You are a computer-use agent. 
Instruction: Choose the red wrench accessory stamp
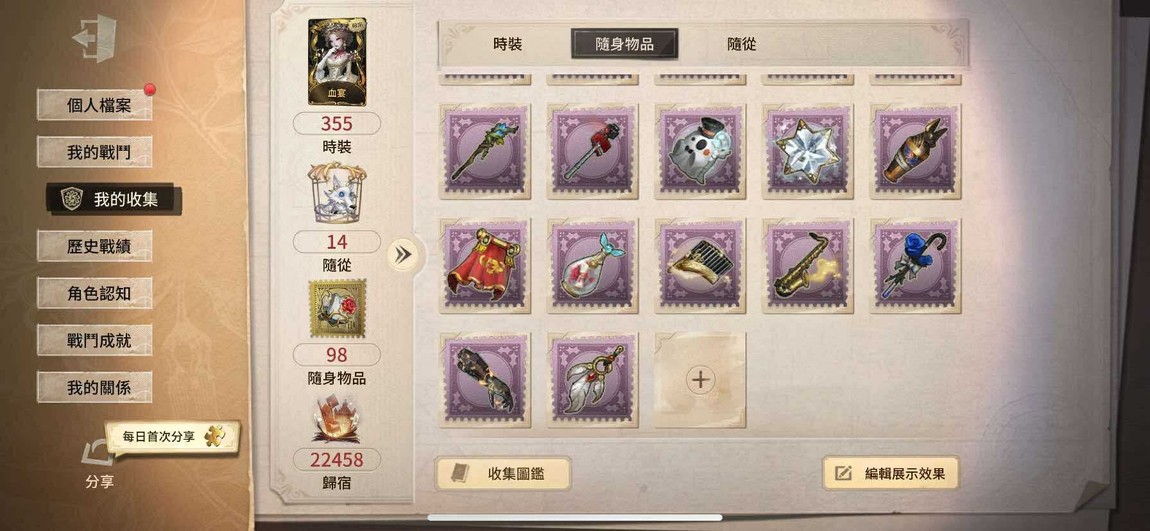coord(593,151)
